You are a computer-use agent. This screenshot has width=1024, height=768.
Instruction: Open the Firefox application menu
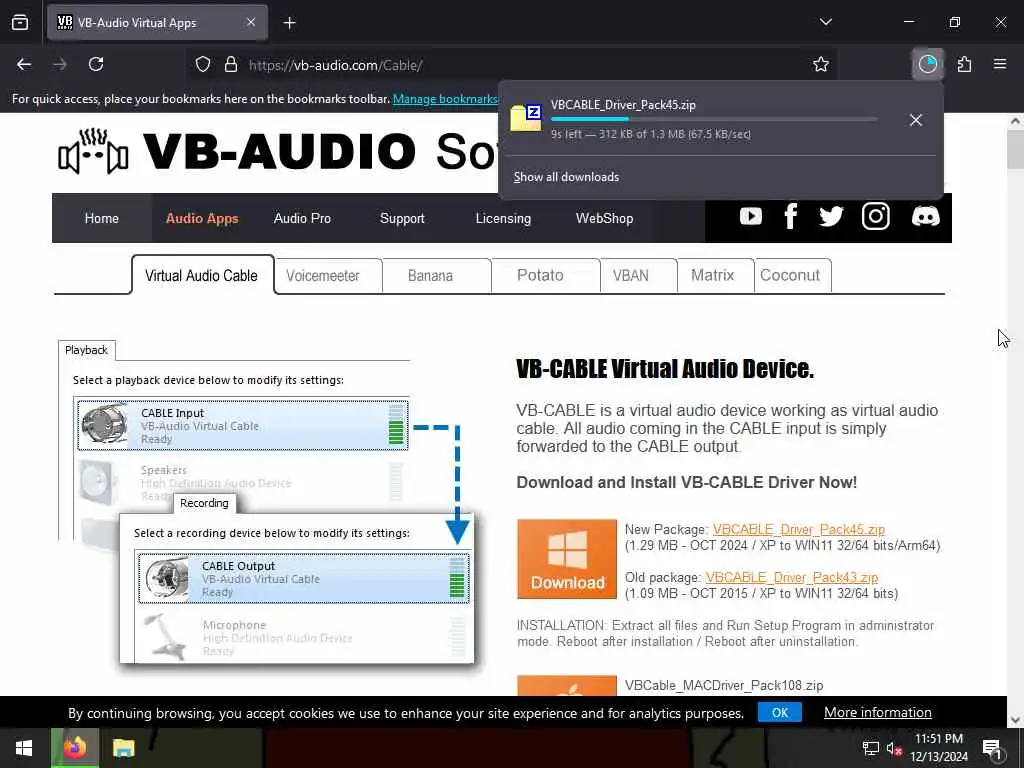(x=1000, y=65)
